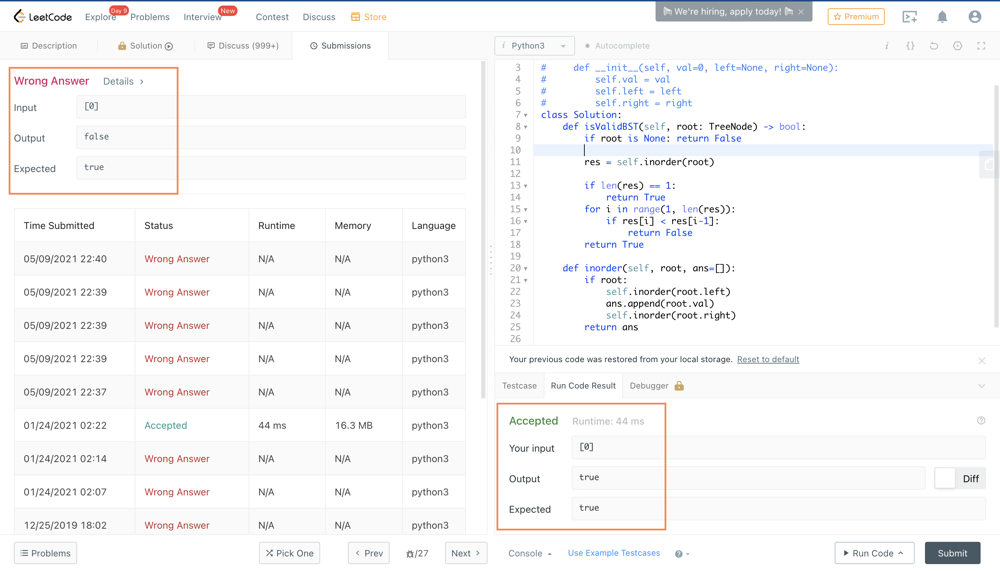
Task: Open the Store link
Action: pos(369,17)
